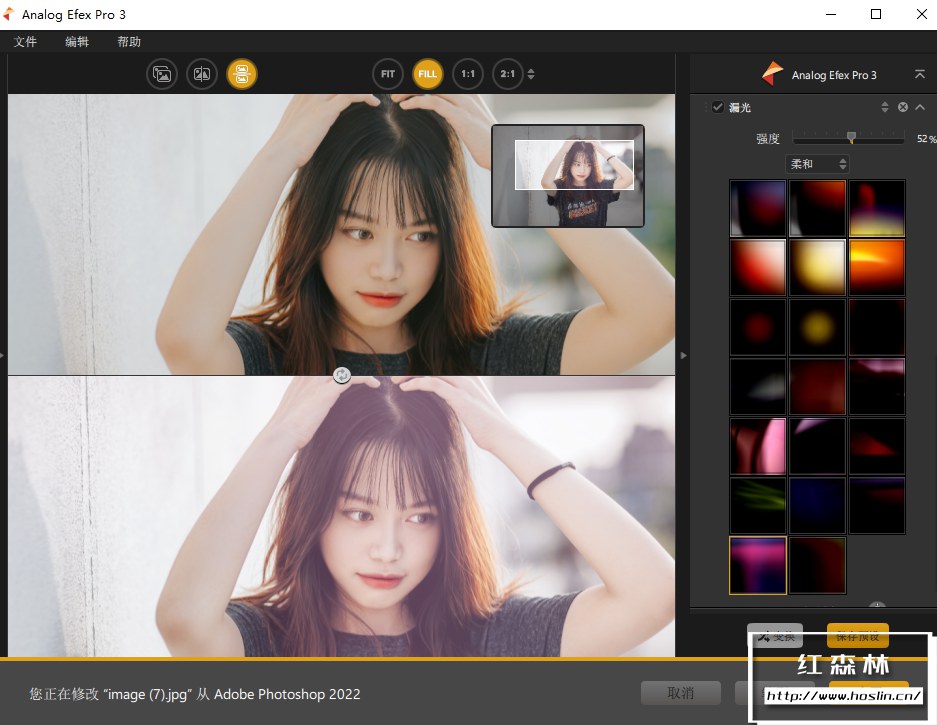Image resolution: width=937 pixels, height=725 pixels.
Task: Set zoom to 1:1
Action: coord(468,74)
